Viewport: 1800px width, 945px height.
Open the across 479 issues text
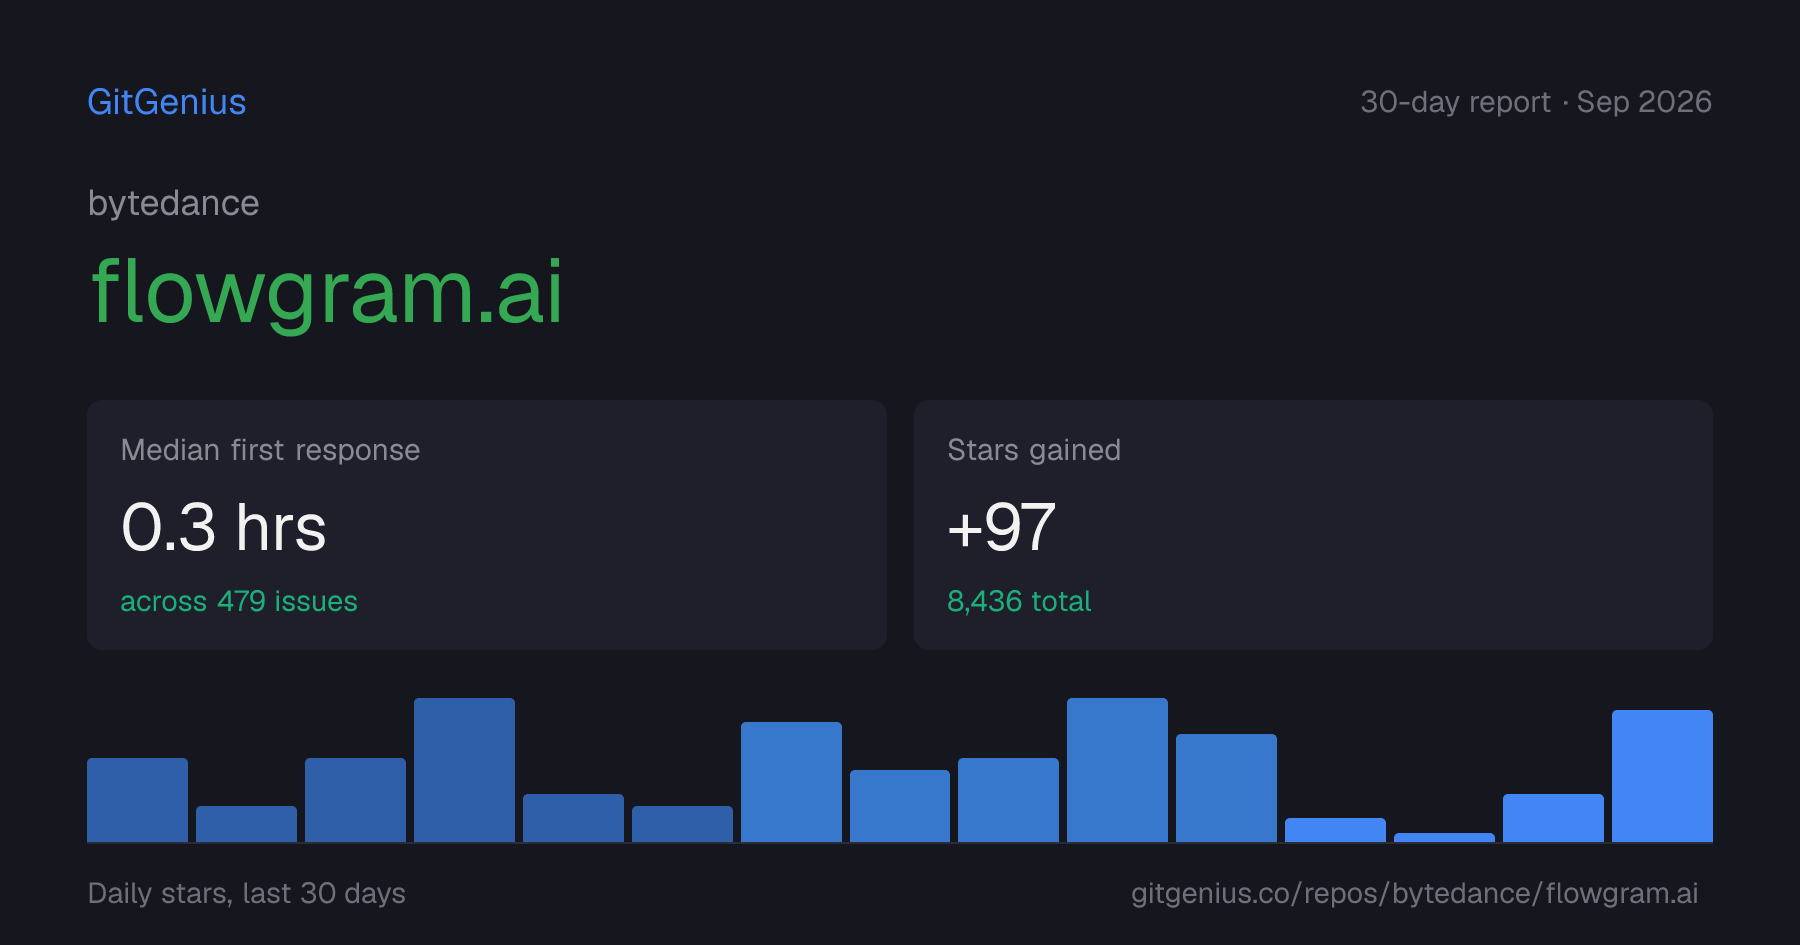[239, 601]
